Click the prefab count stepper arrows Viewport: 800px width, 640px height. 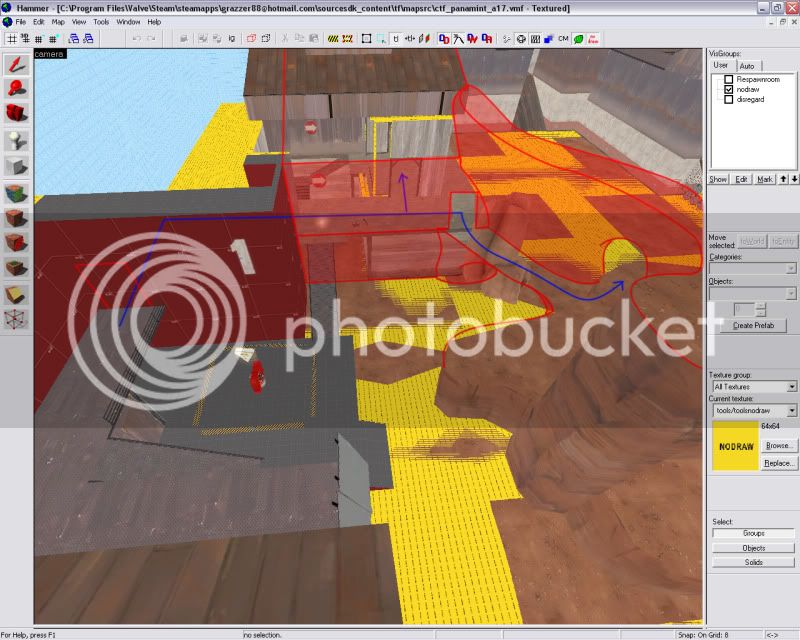click(761, 309)
